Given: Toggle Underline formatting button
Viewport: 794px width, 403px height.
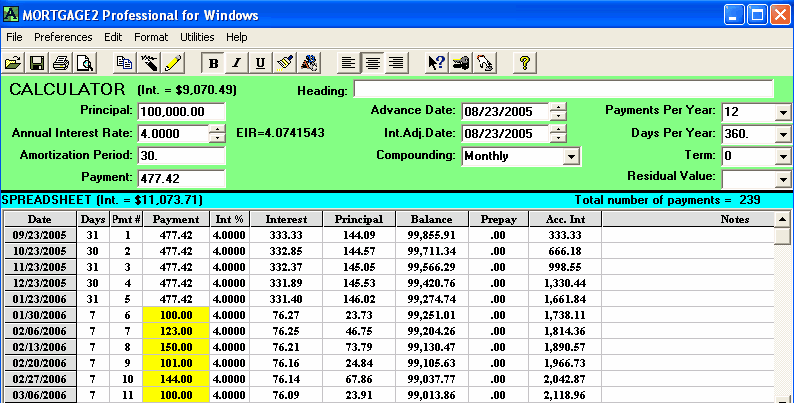Looking at the screenshot, I should click(261, 62).
